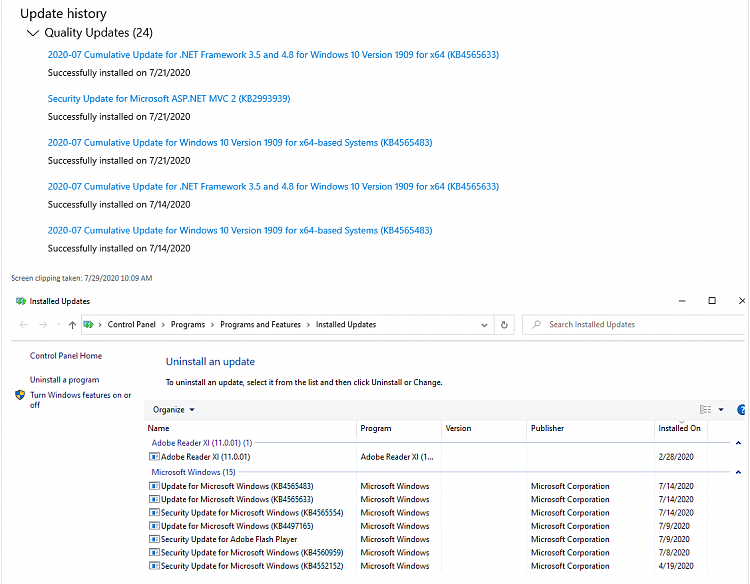This screenshot has width=750, height=584.
Task: Click the change view icon
Action: coord(705,409)
